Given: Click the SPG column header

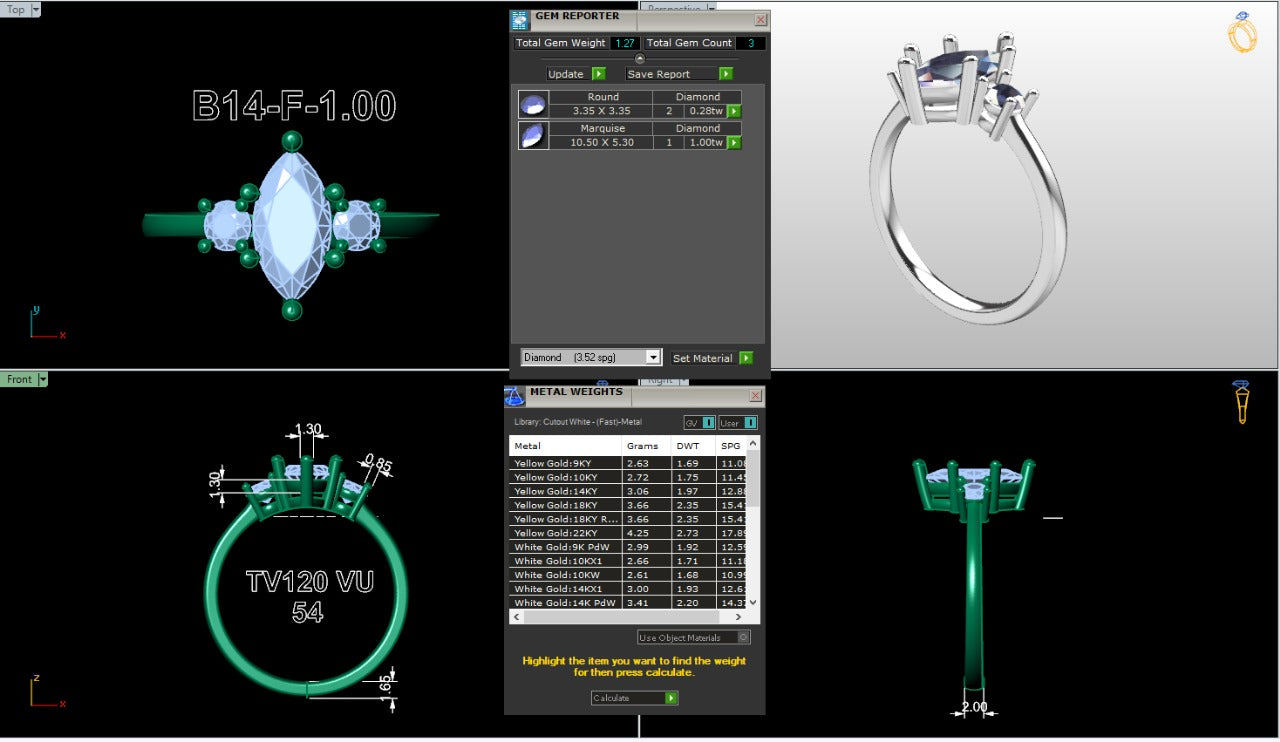Looking at the screenshot, I should click(731, 446).
